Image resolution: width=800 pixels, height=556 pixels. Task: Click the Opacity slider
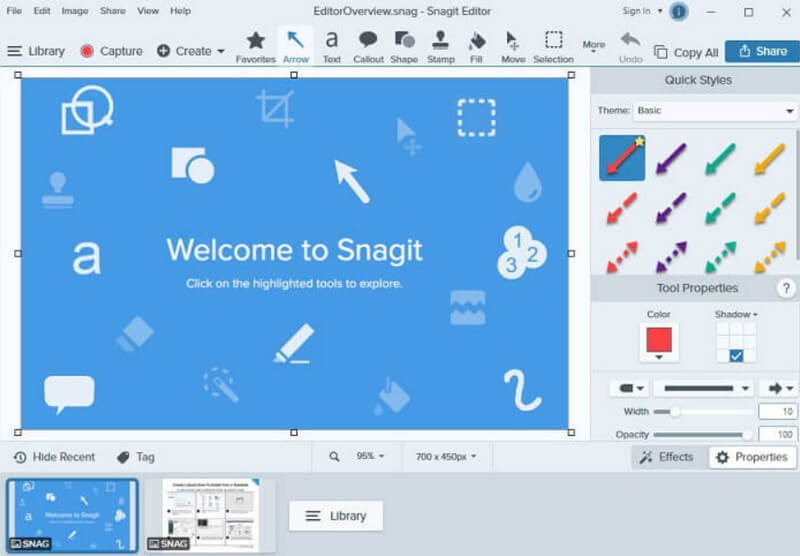pyautogui.click(x=703, y=435)
